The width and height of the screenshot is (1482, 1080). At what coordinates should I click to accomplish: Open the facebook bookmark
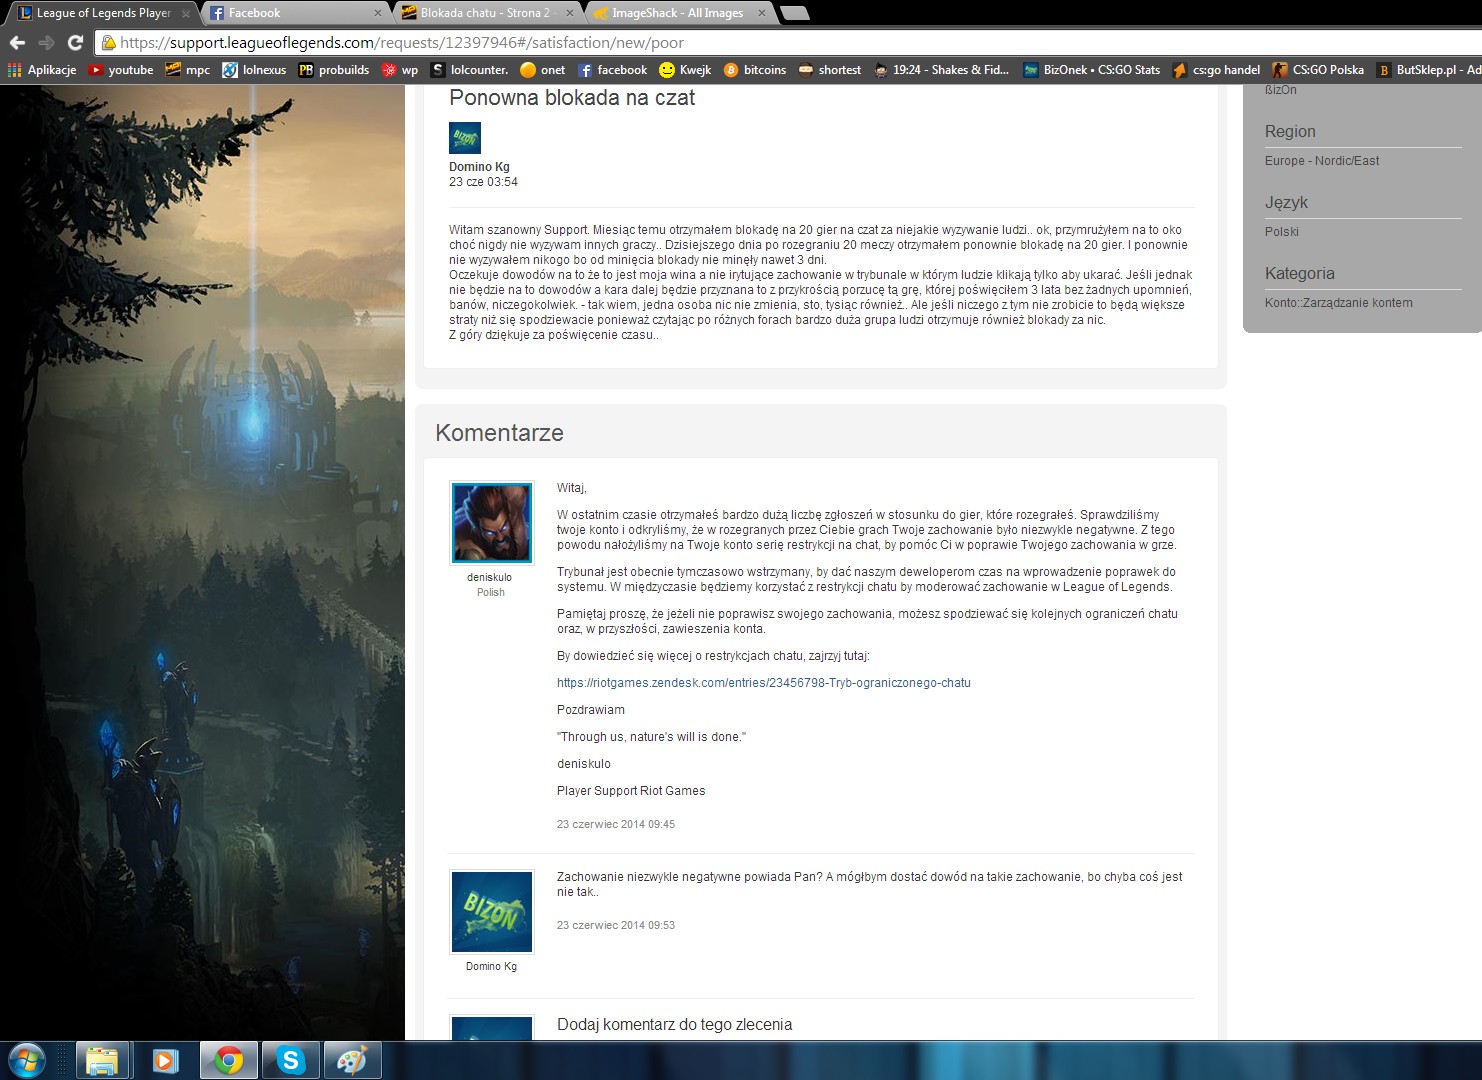coord(612,70)
